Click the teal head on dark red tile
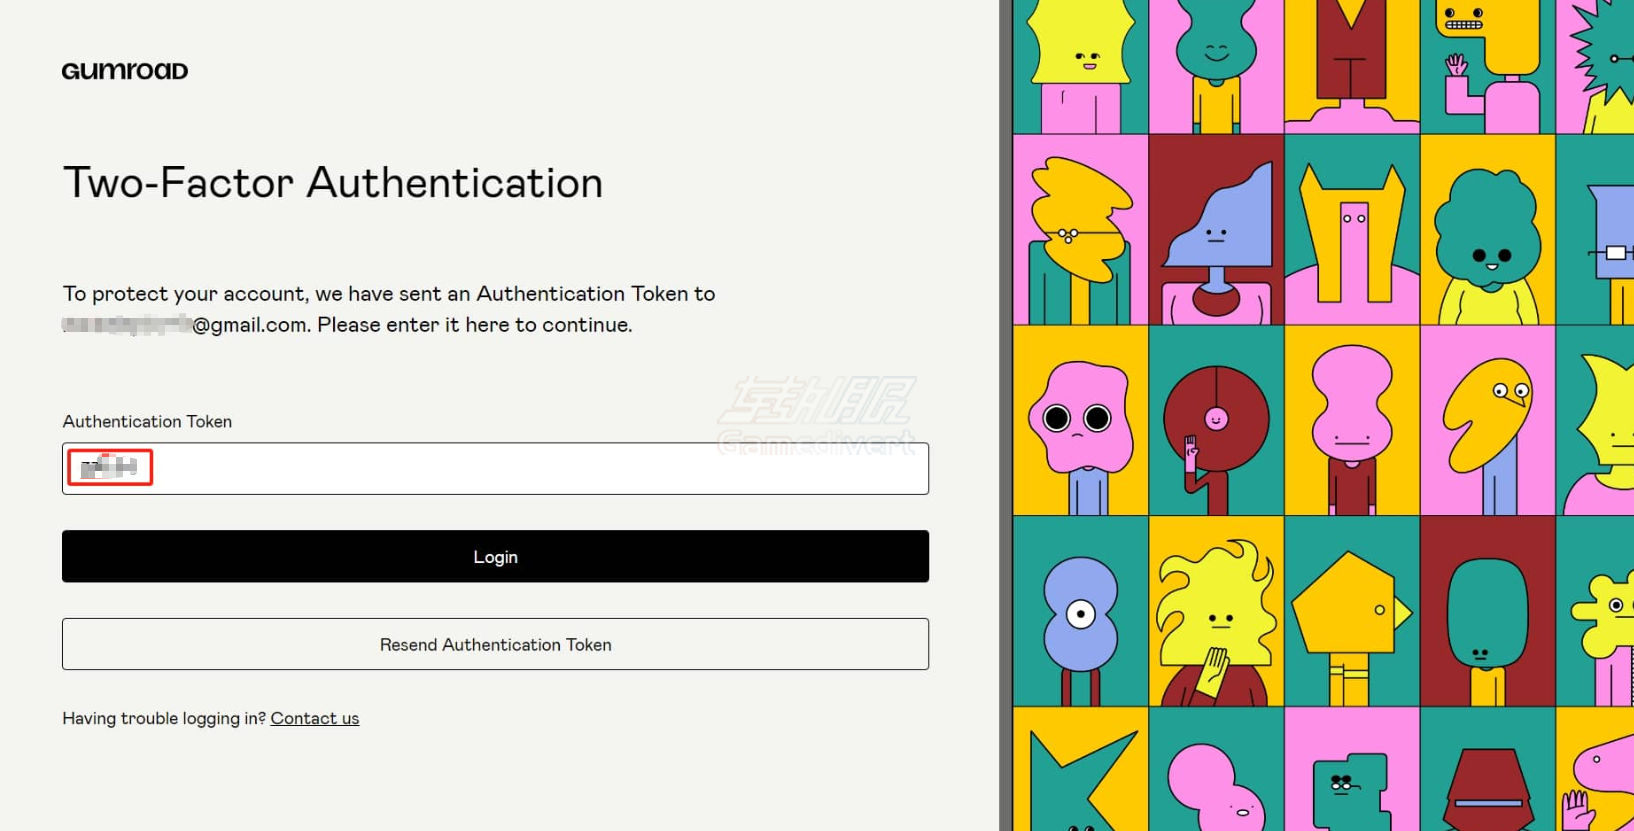This screenshot has width=1634, height=831. 1487,611
